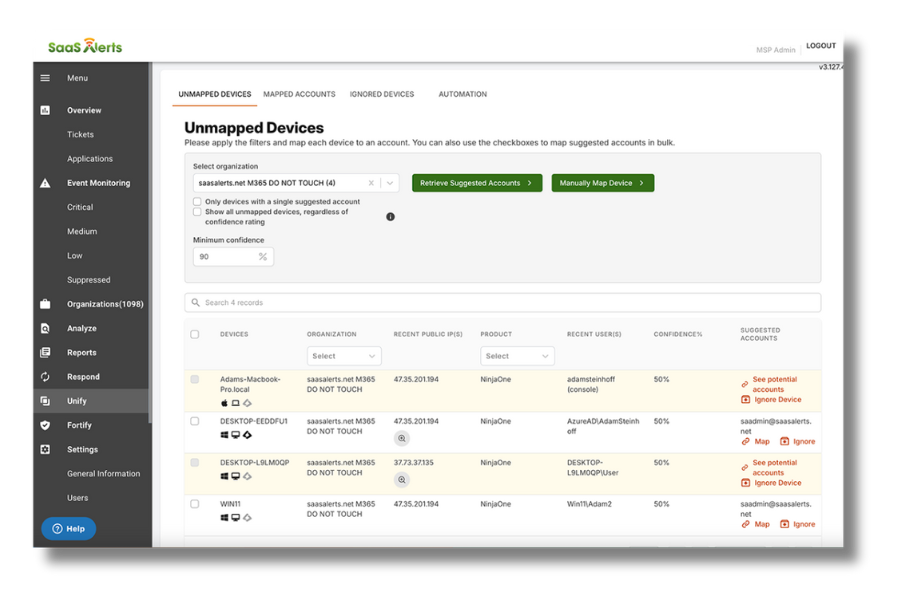This screenshot has width=900, height=600.
Task: Click Retrieve Suggested Accounts button
Action: 477,183
